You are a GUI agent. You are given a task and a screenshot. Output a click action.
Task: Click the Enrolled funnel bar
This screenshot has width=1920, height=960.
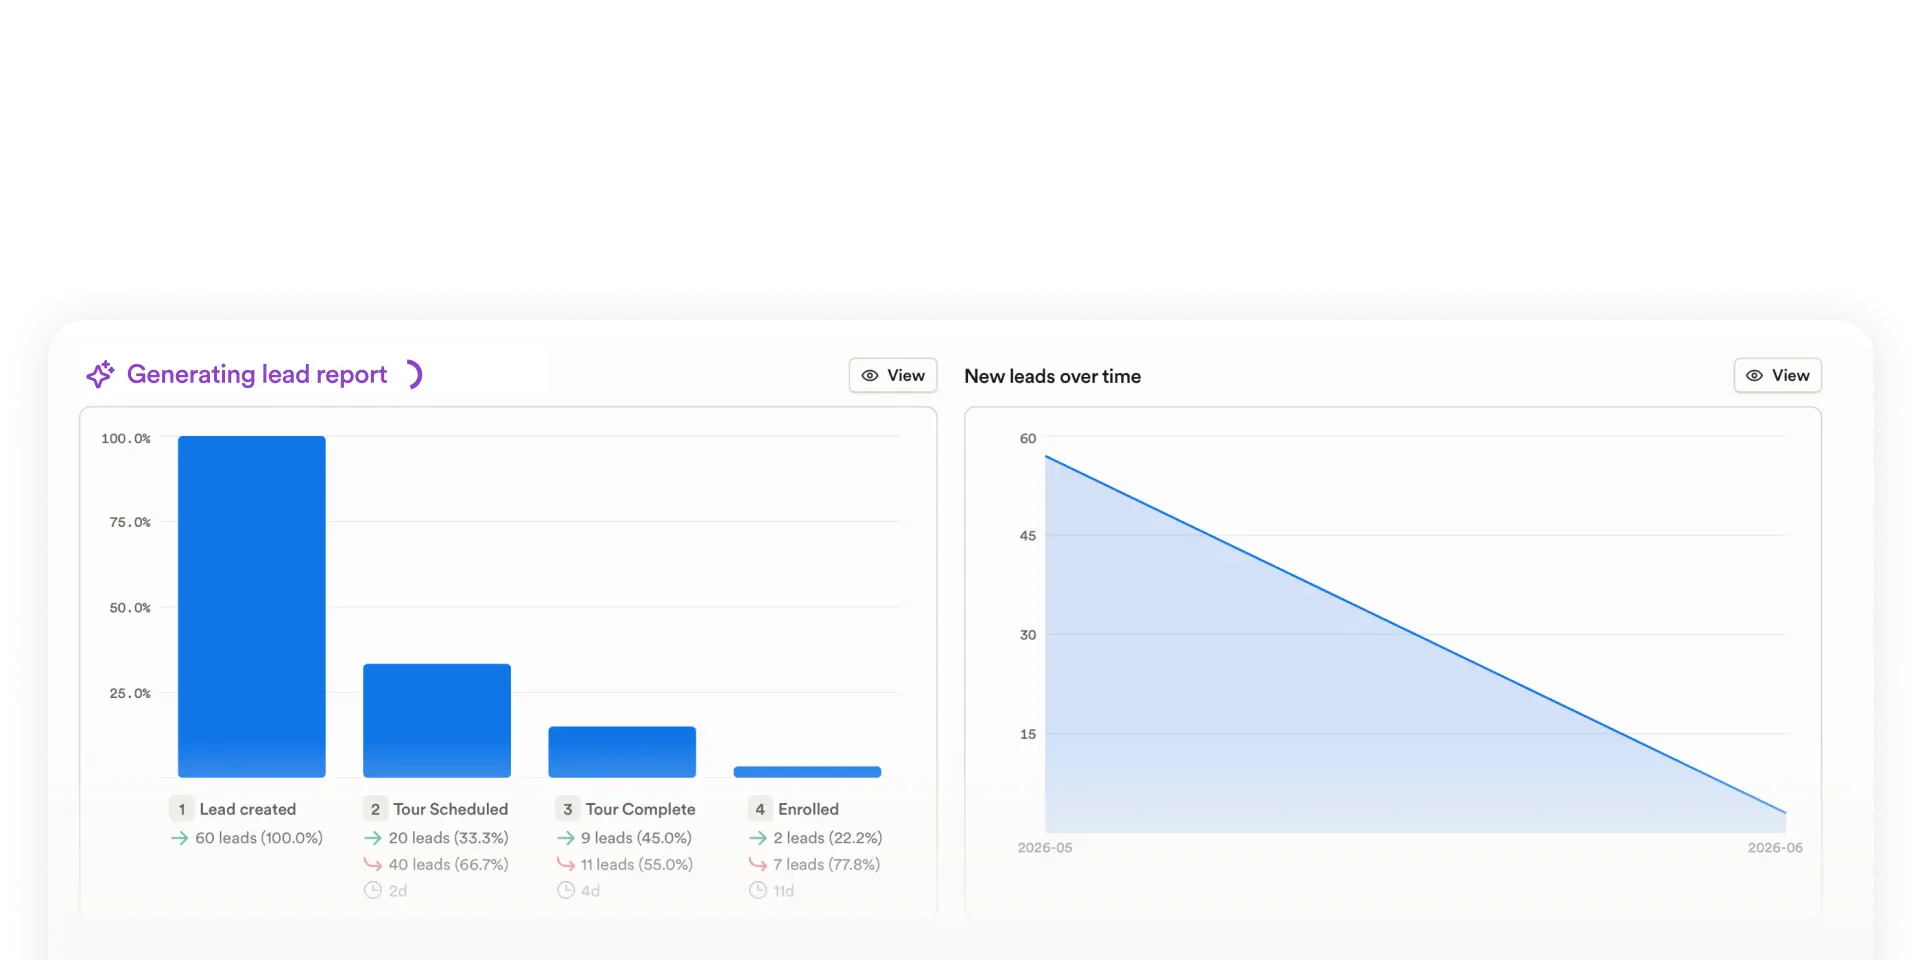click(x=807, y=772)
